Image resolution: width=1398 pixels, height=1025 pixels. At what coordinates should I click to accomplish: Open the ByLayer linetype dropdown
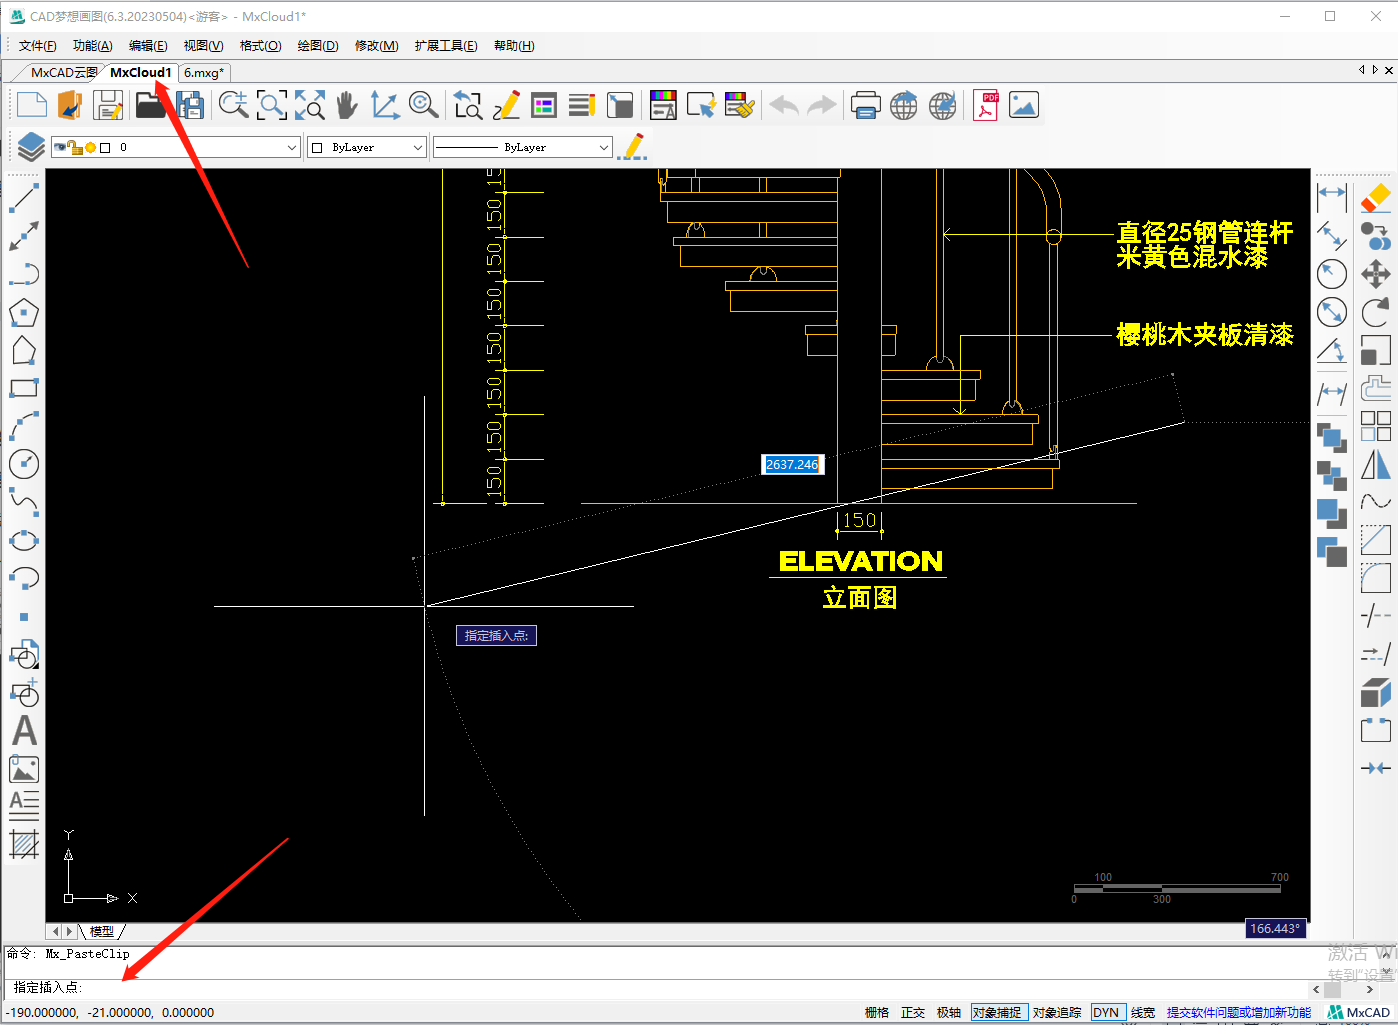pyautogui.click(x=522, y=147)
